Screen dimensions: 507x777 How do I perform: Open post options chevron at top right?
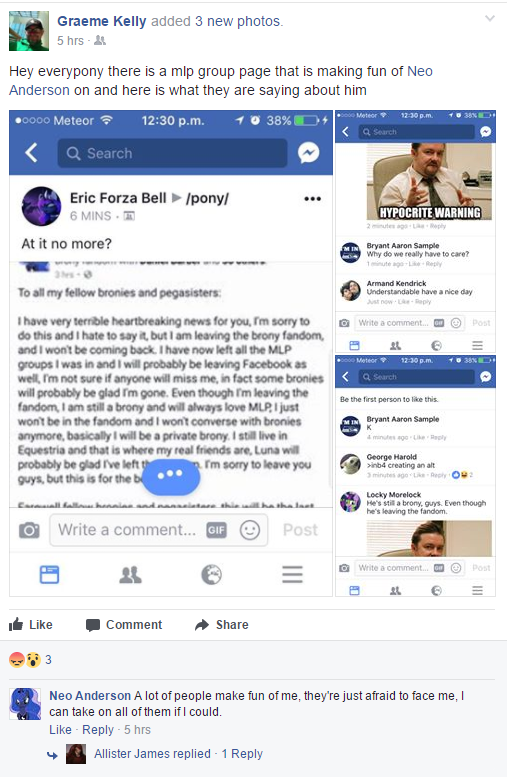coord(490,19)
